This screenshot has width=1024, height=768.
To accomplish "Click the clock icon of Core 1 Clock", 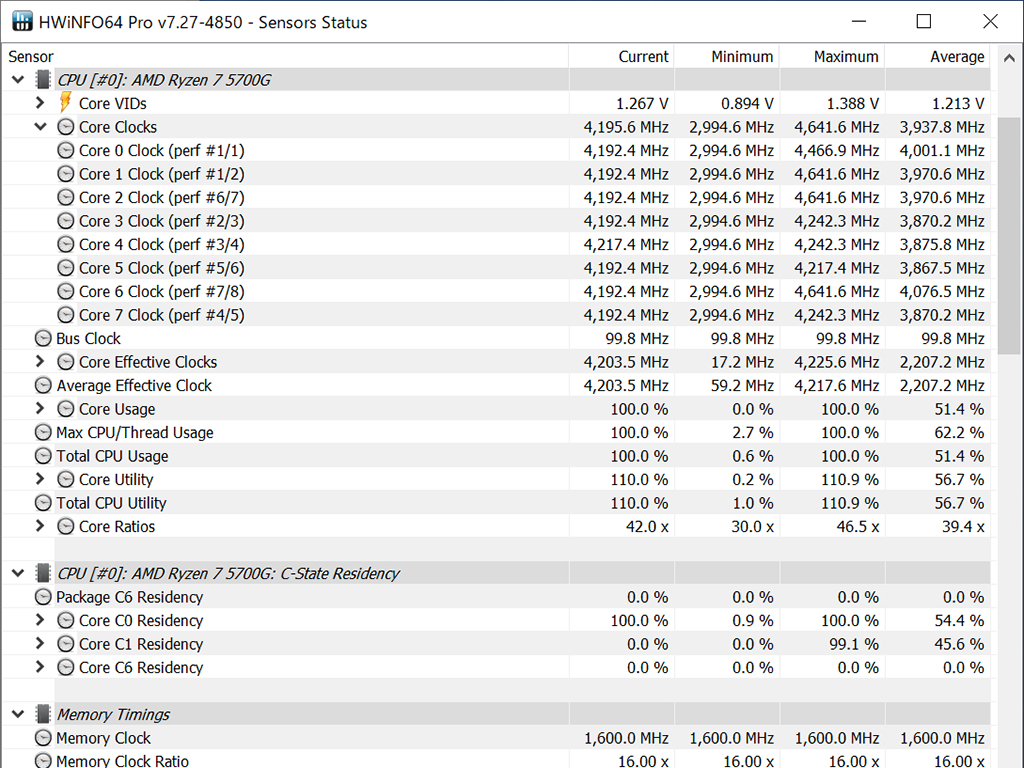I will pos(65,174).
